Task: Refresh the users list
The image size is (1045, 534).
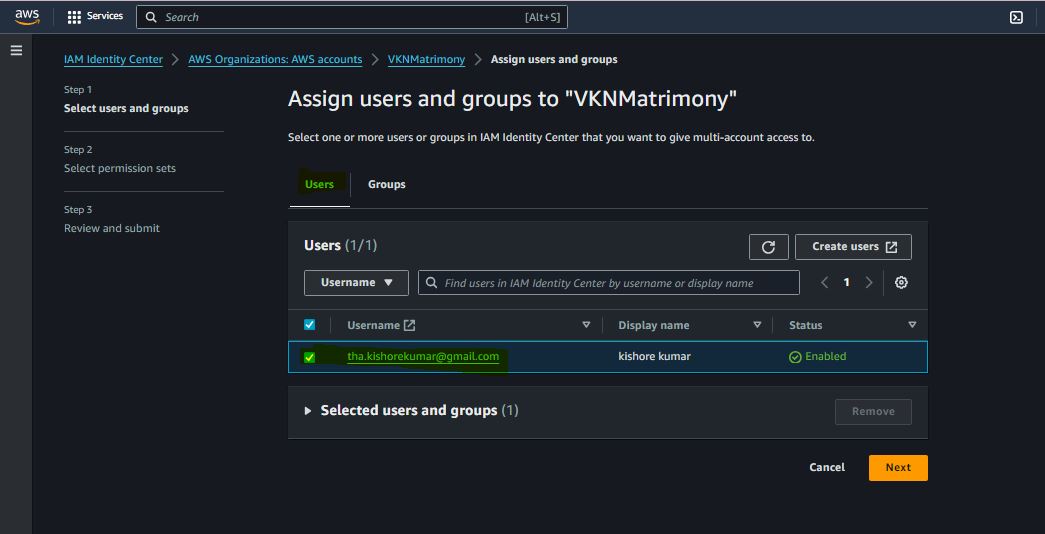Action: pos(768,247)
